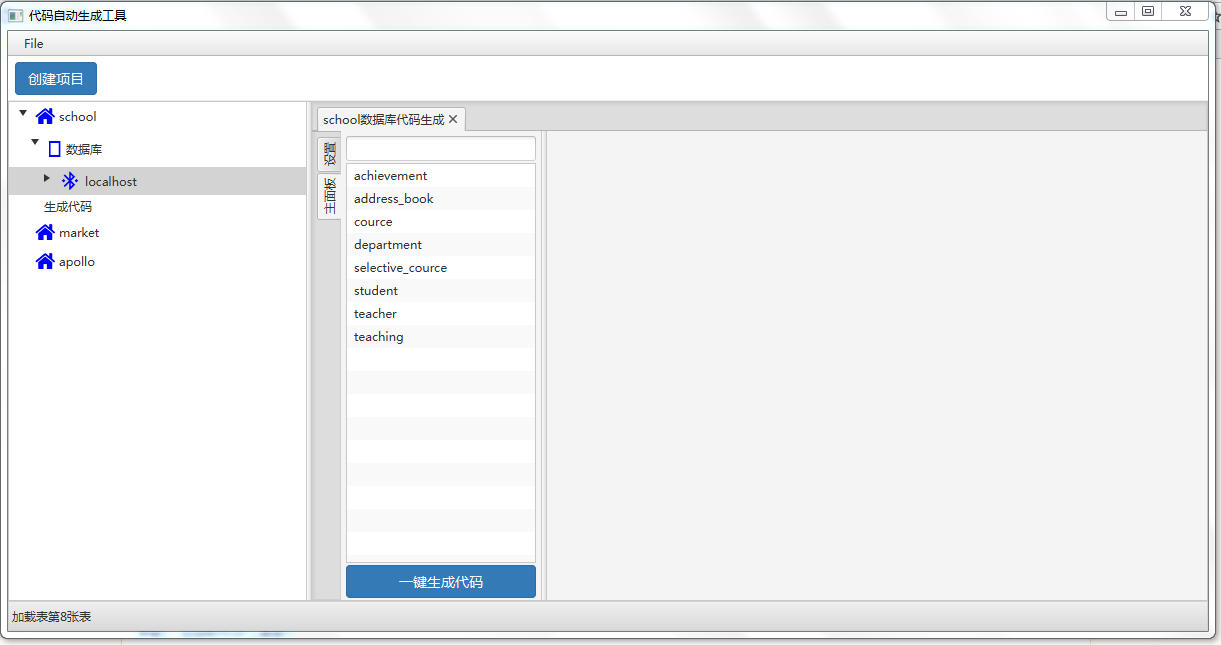Select the cource table
The image size is (1221, 645).
click(x=441, y=221)
